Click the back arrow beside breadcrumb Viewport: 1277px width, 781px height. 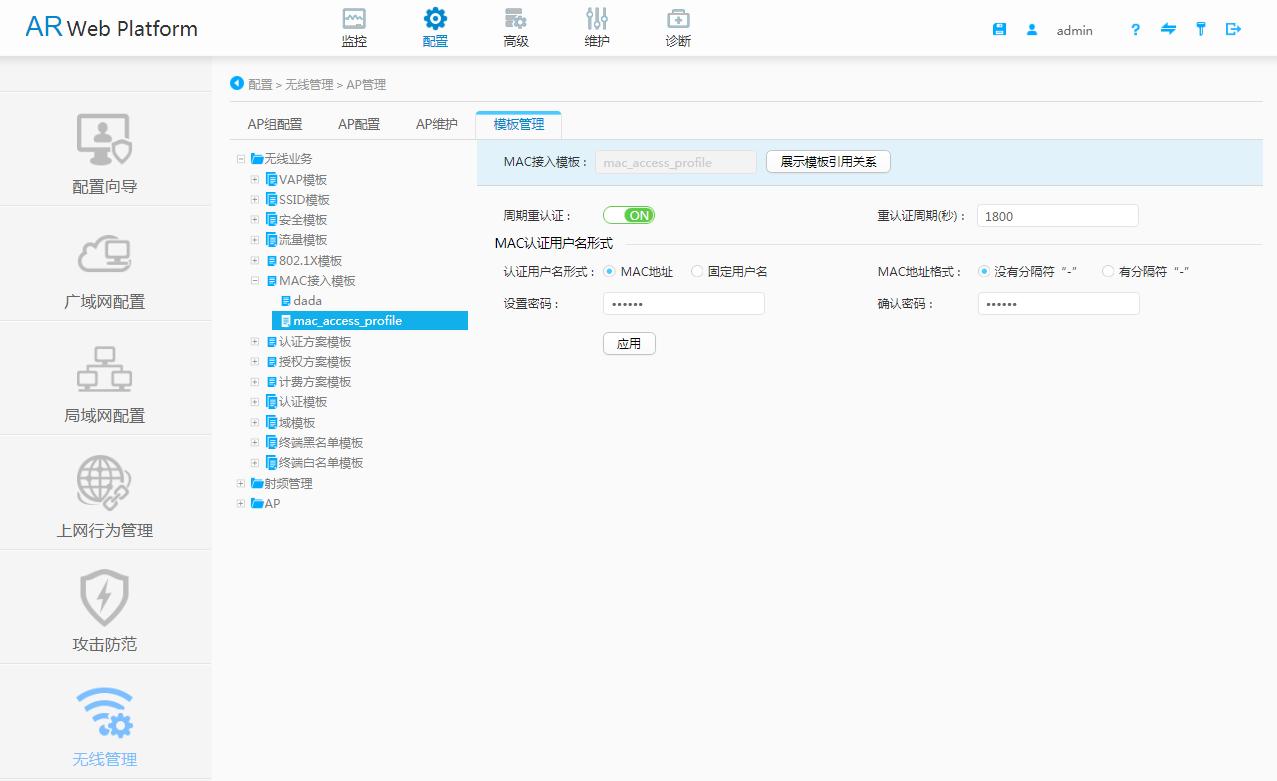click(237, 83)
